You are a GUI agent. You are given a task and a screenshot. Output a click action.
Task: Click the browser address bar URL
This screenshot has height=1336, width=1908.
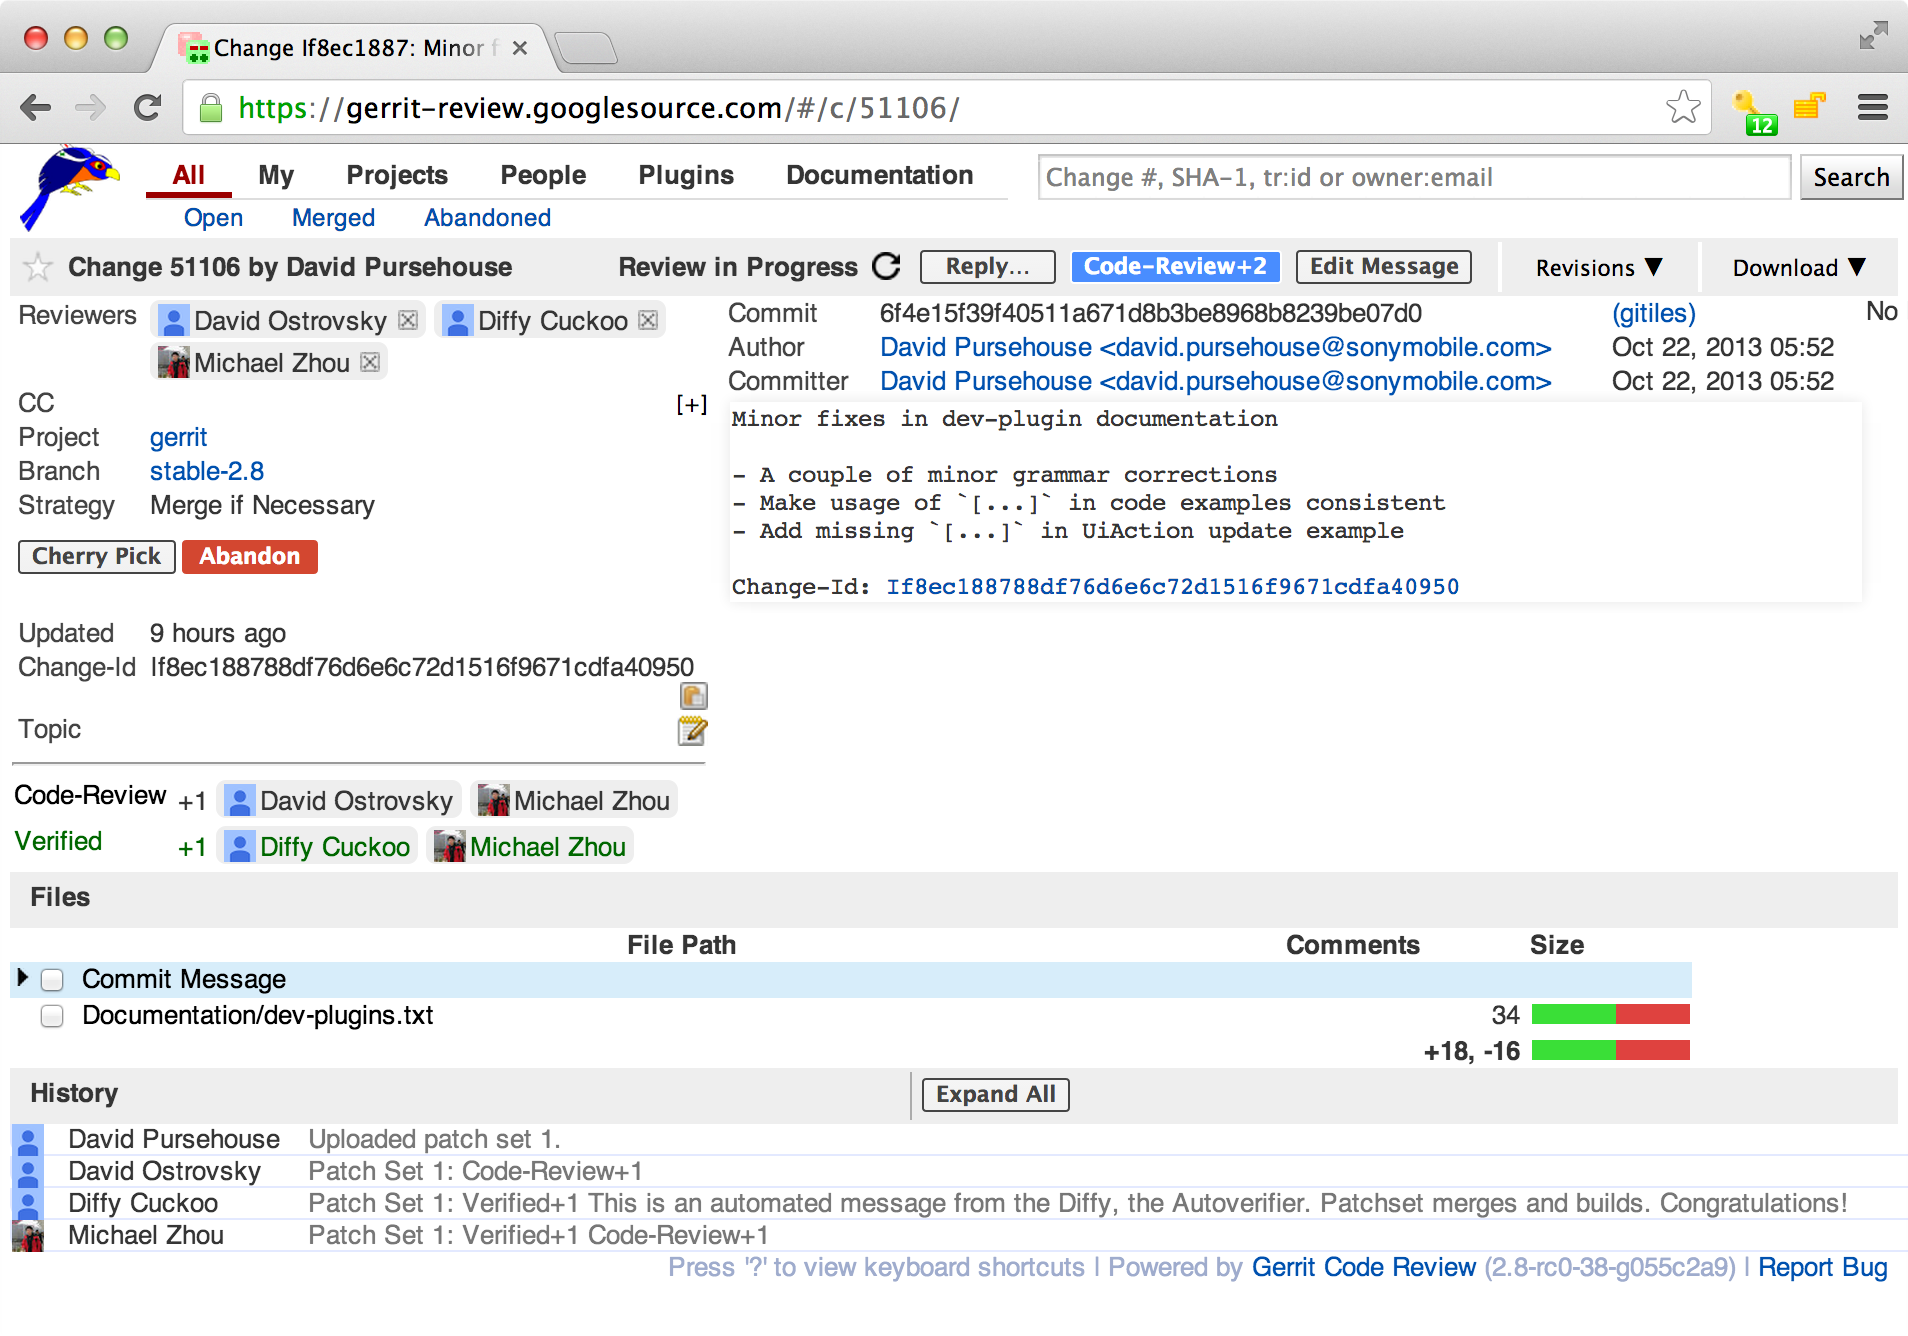coord(598,107)
